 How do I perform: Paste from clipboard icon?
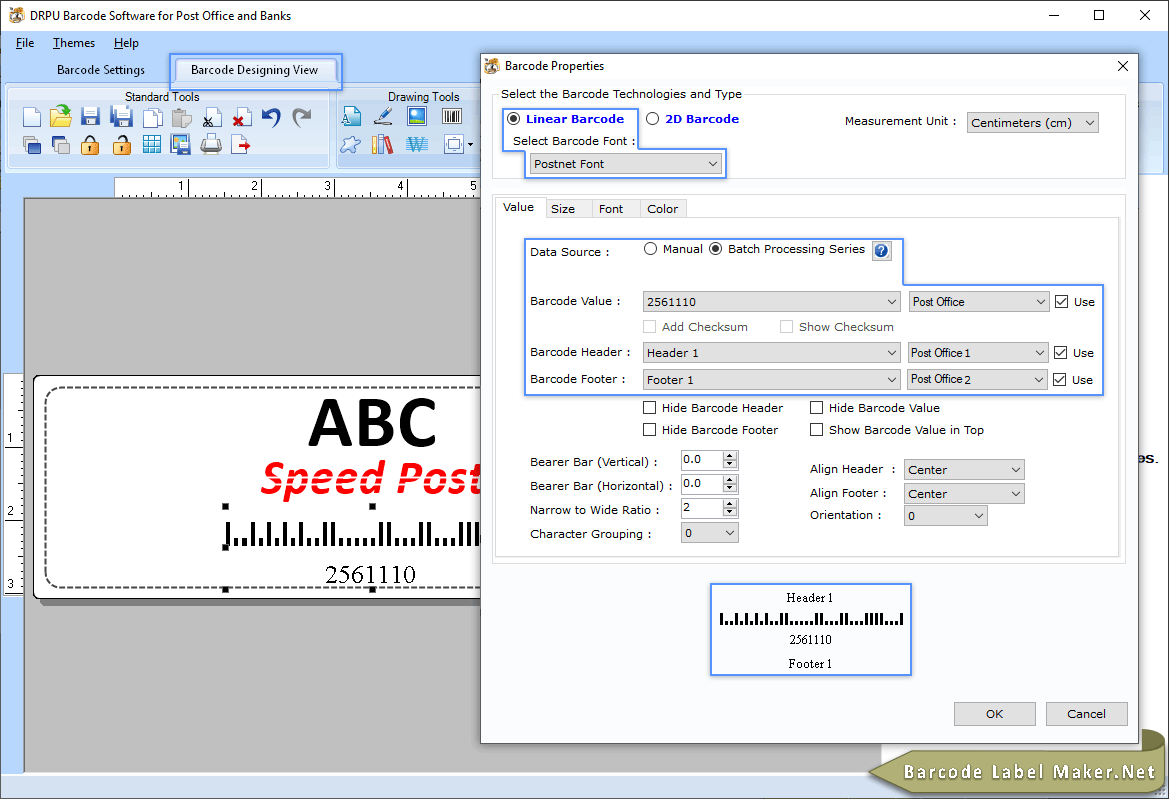tap(181, 118)
